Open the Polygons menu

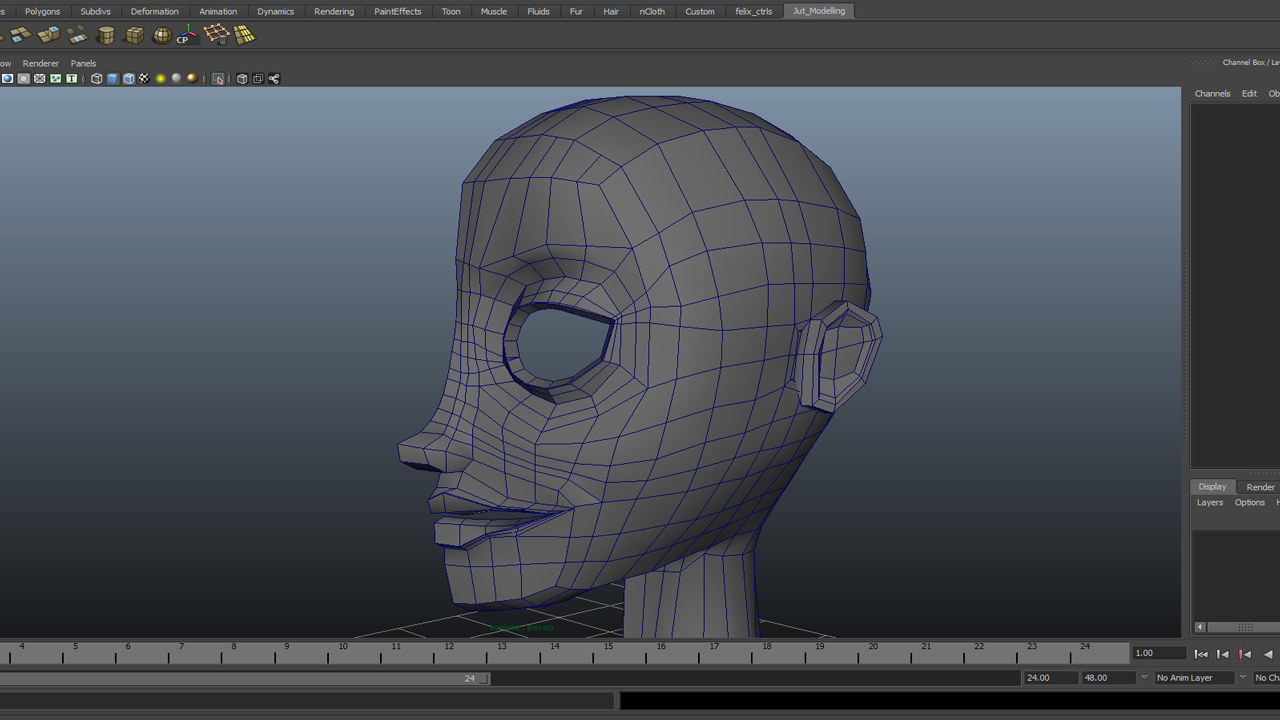click(42, 11)
